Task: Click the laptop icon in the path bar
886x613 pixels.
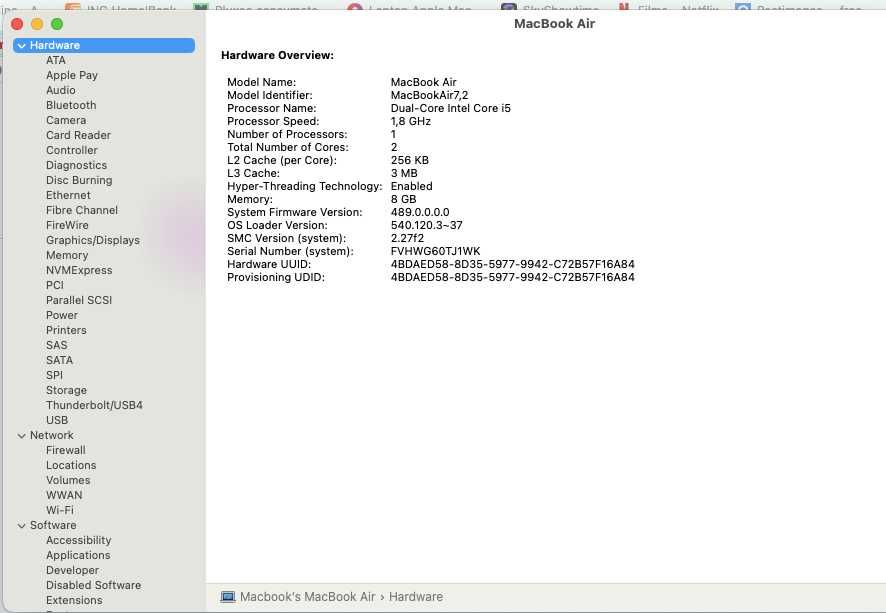Action: coord(228,597)
